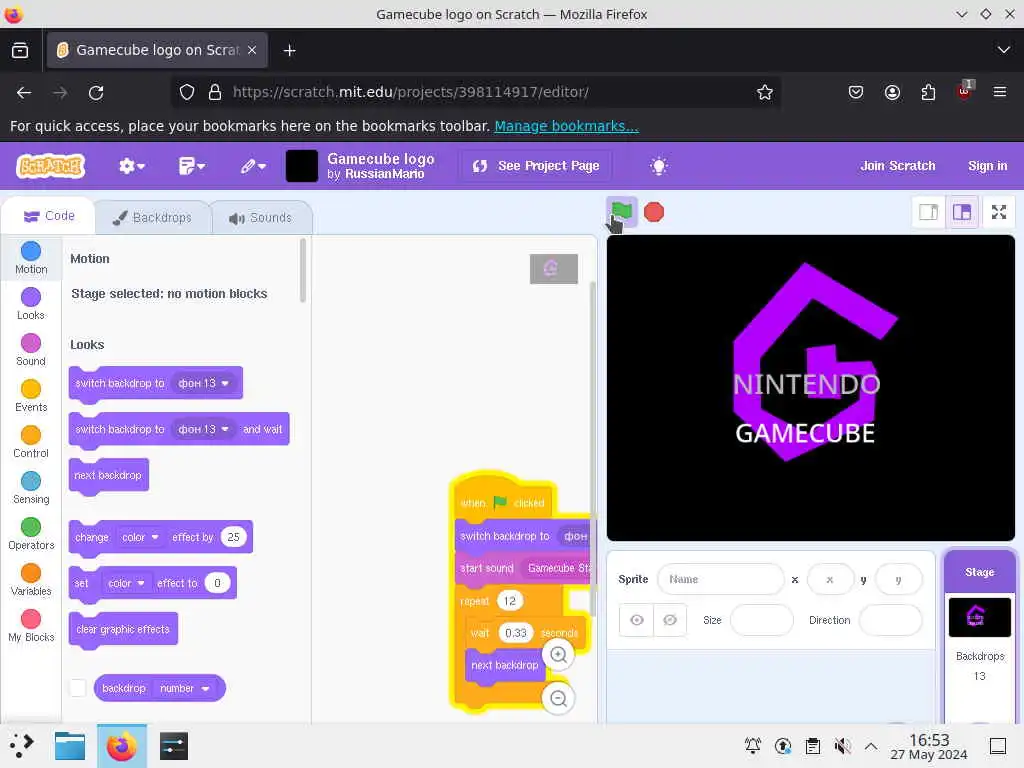Image resolution: width=1024 pixels, height=768 pixels.
Task: Open the File menu dropdown
Action: tap(191, 166)
